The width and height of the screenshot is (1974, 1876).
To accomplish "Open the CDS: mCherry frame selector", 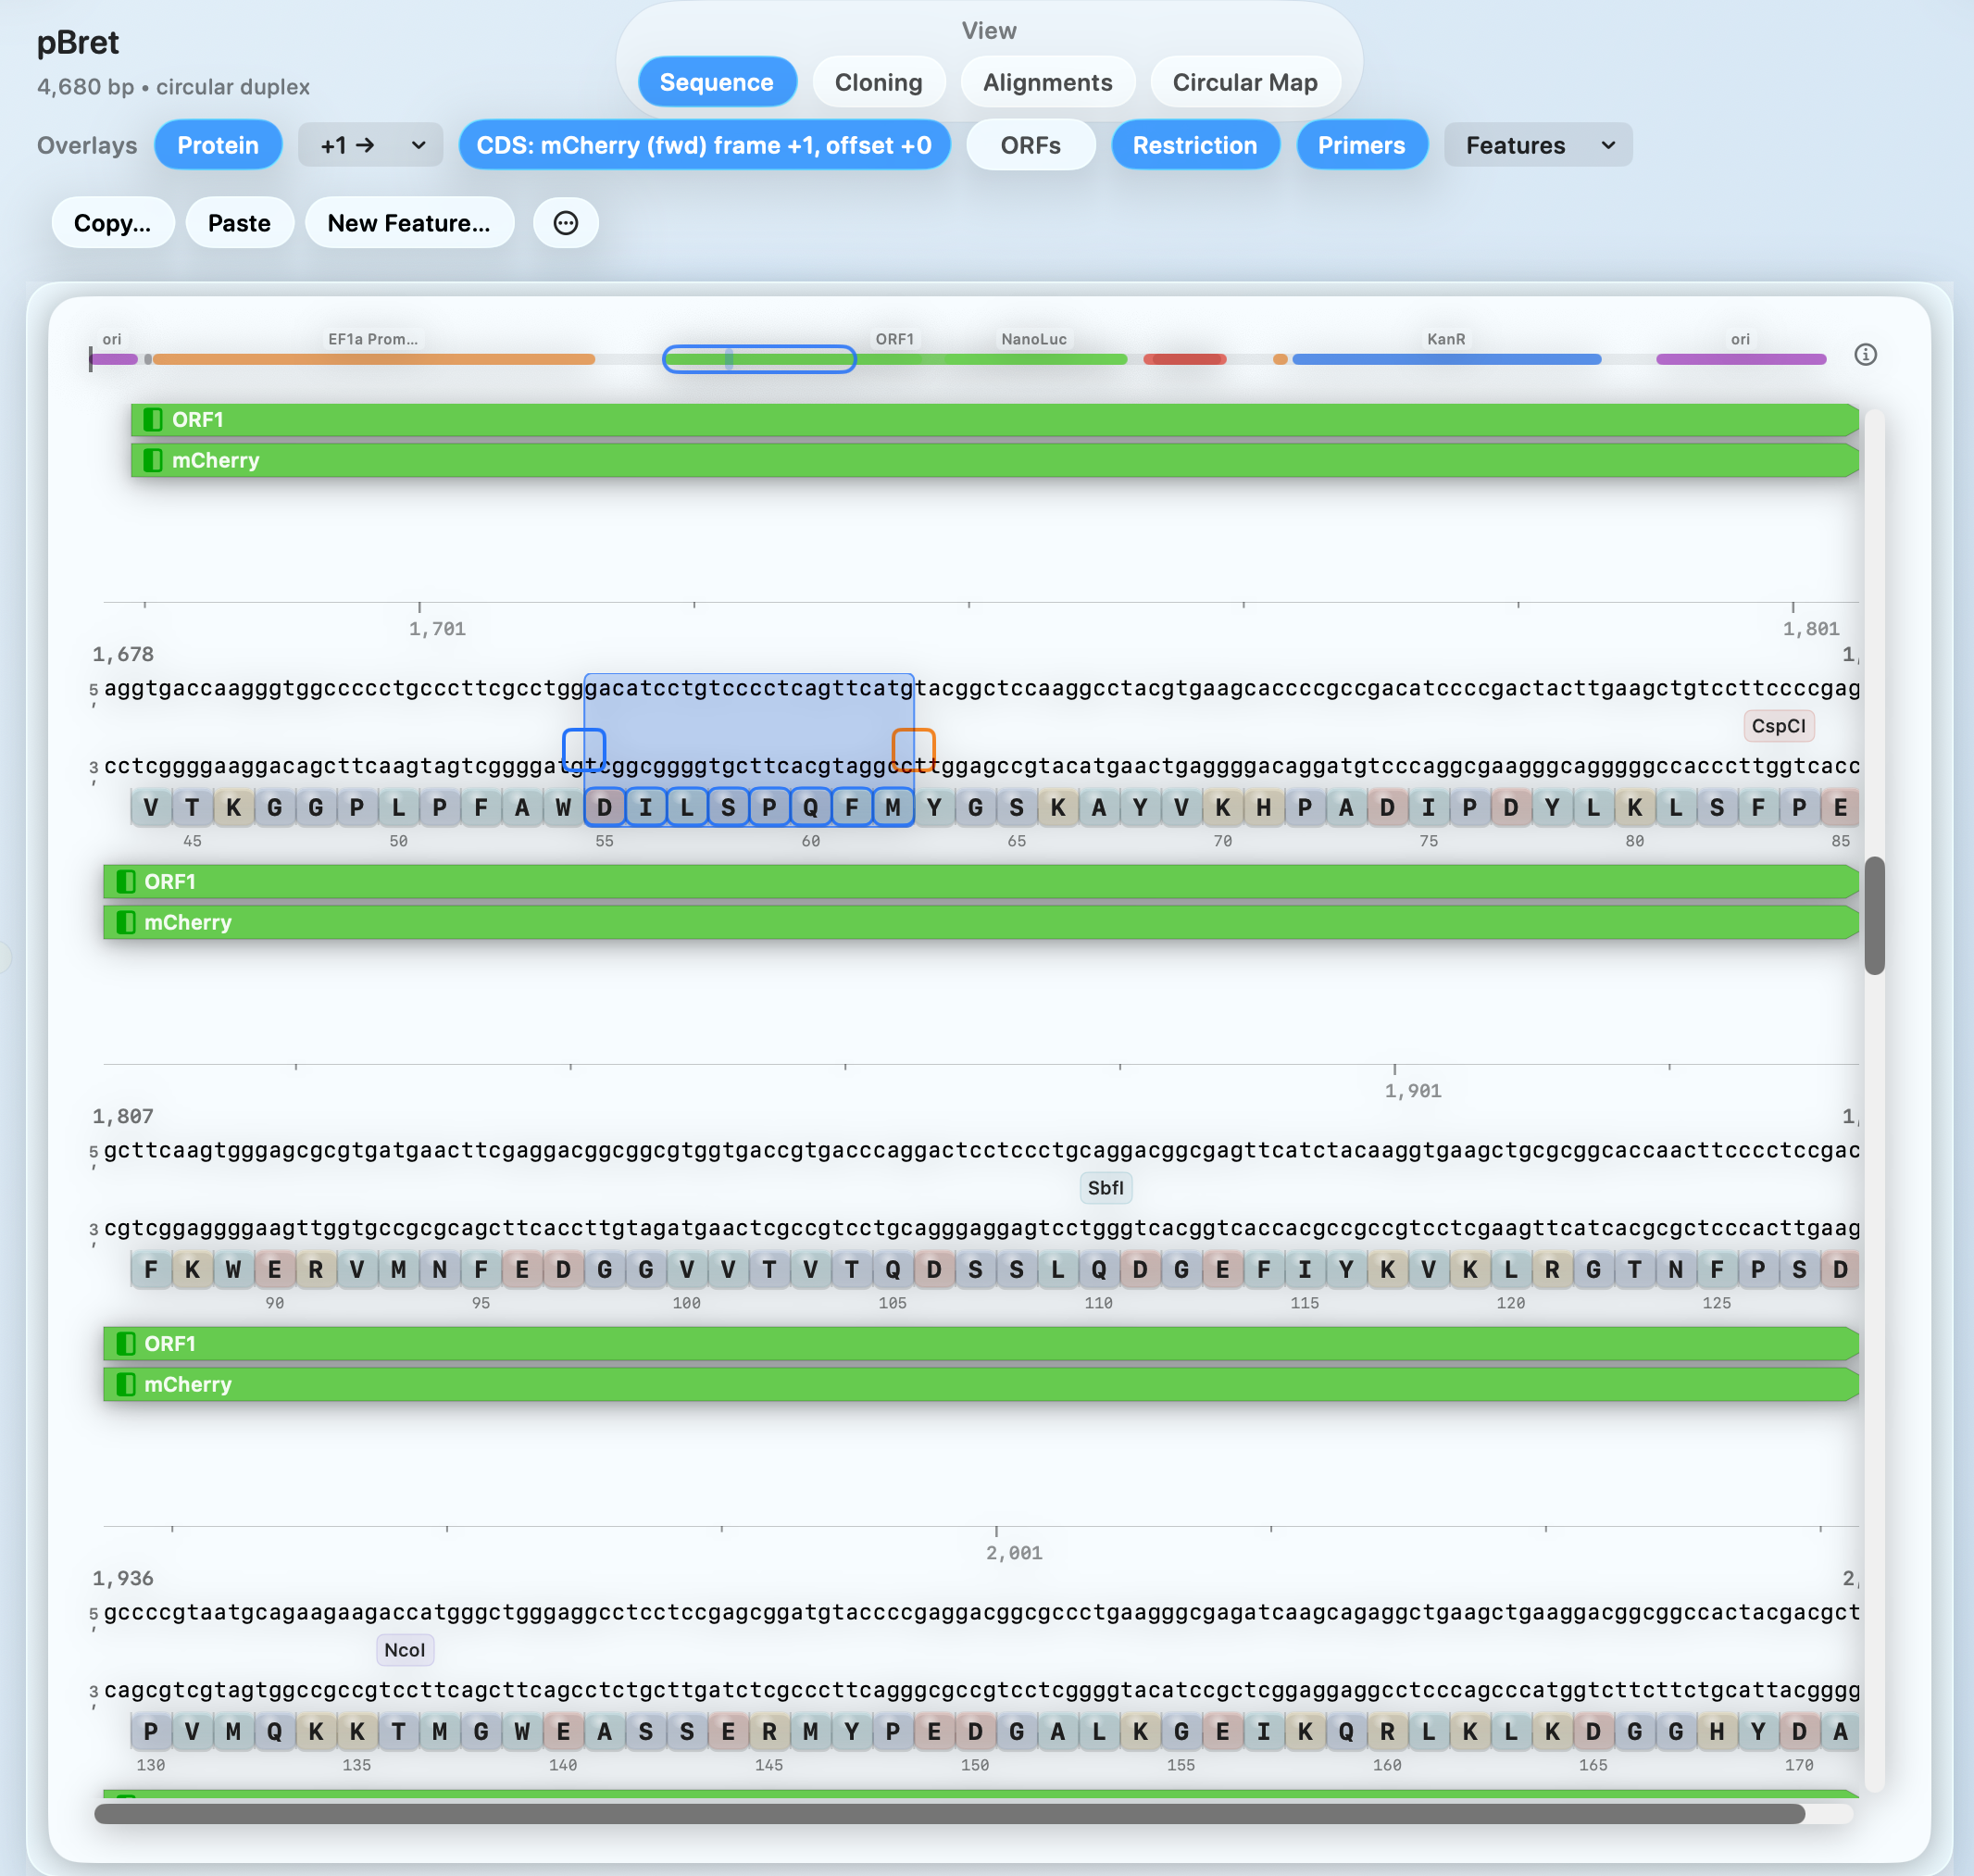I will point(705,144).
